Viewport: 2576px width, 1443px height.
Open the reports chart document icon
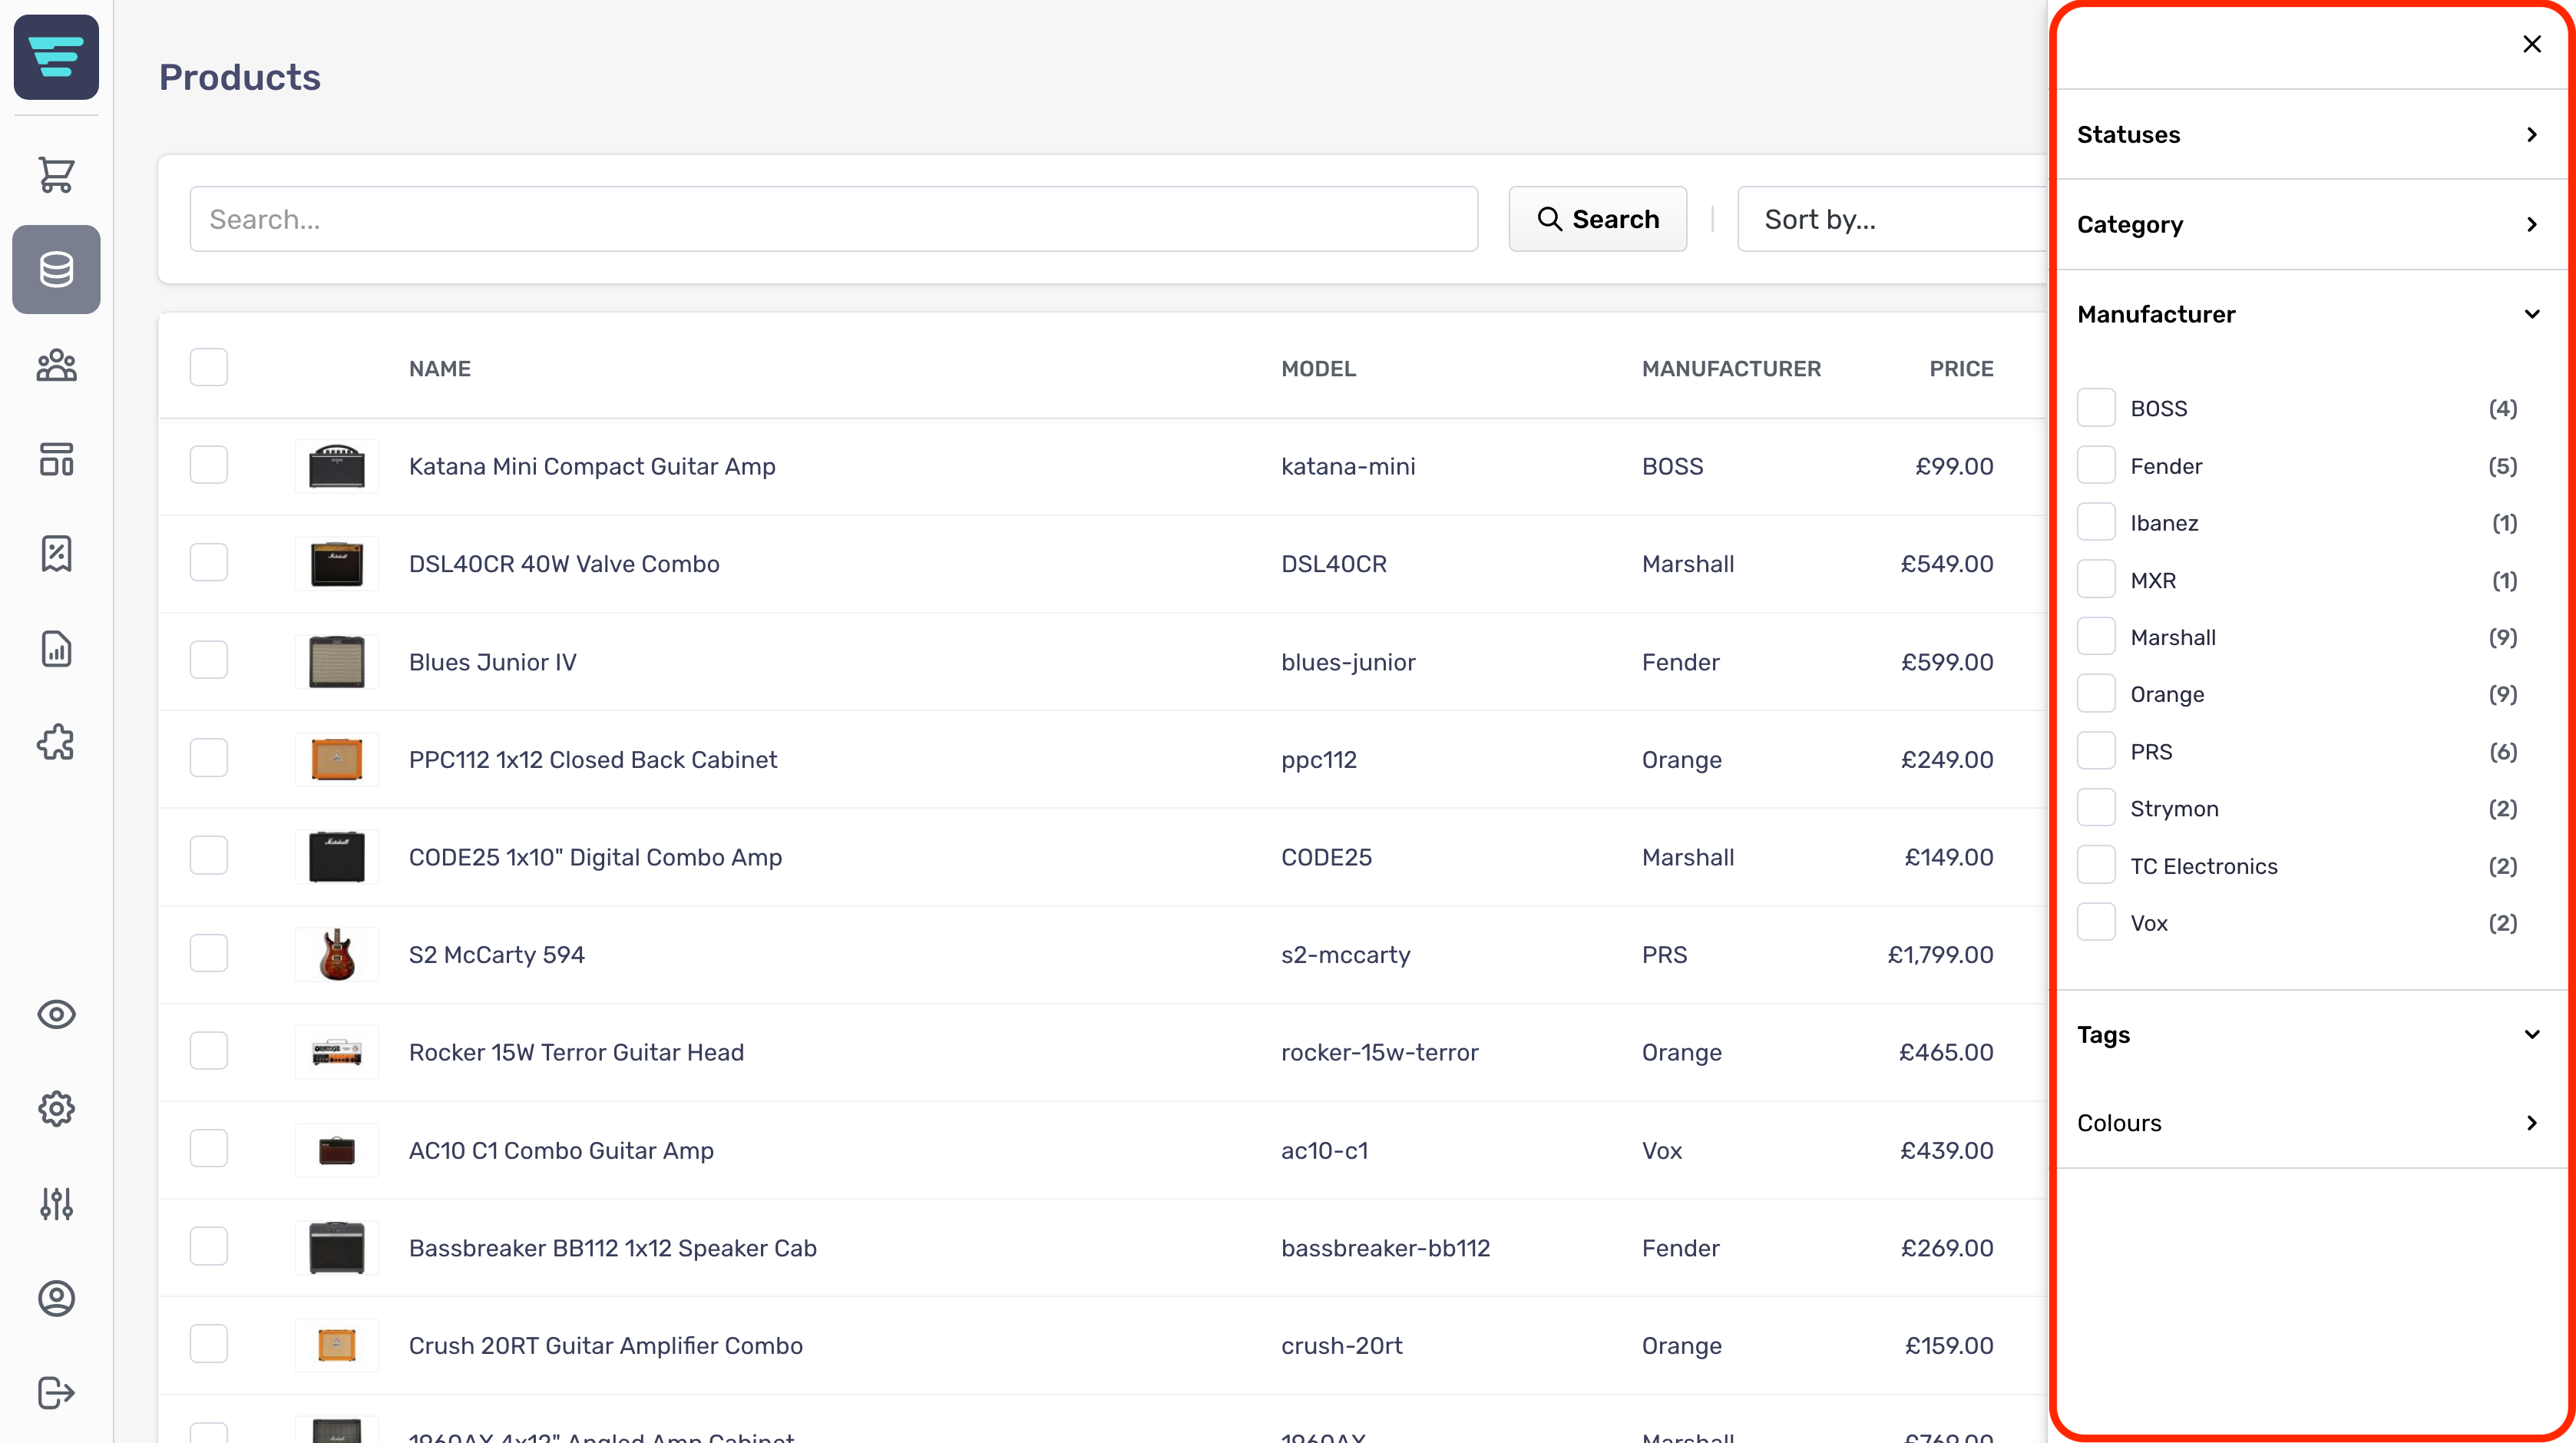point(56,648)
